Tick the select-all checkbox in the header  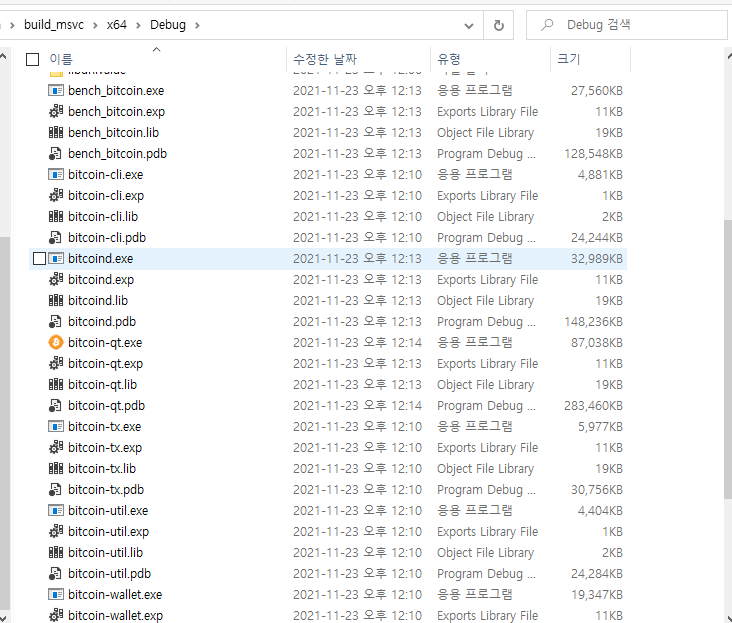click(32, 59)
